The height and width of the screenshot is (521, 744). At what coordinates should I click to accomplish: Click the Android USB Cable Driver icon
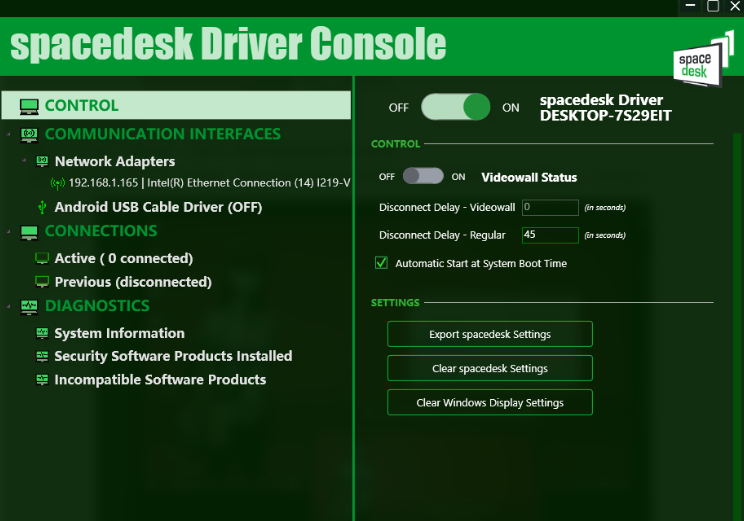click(x=42, y=208)
